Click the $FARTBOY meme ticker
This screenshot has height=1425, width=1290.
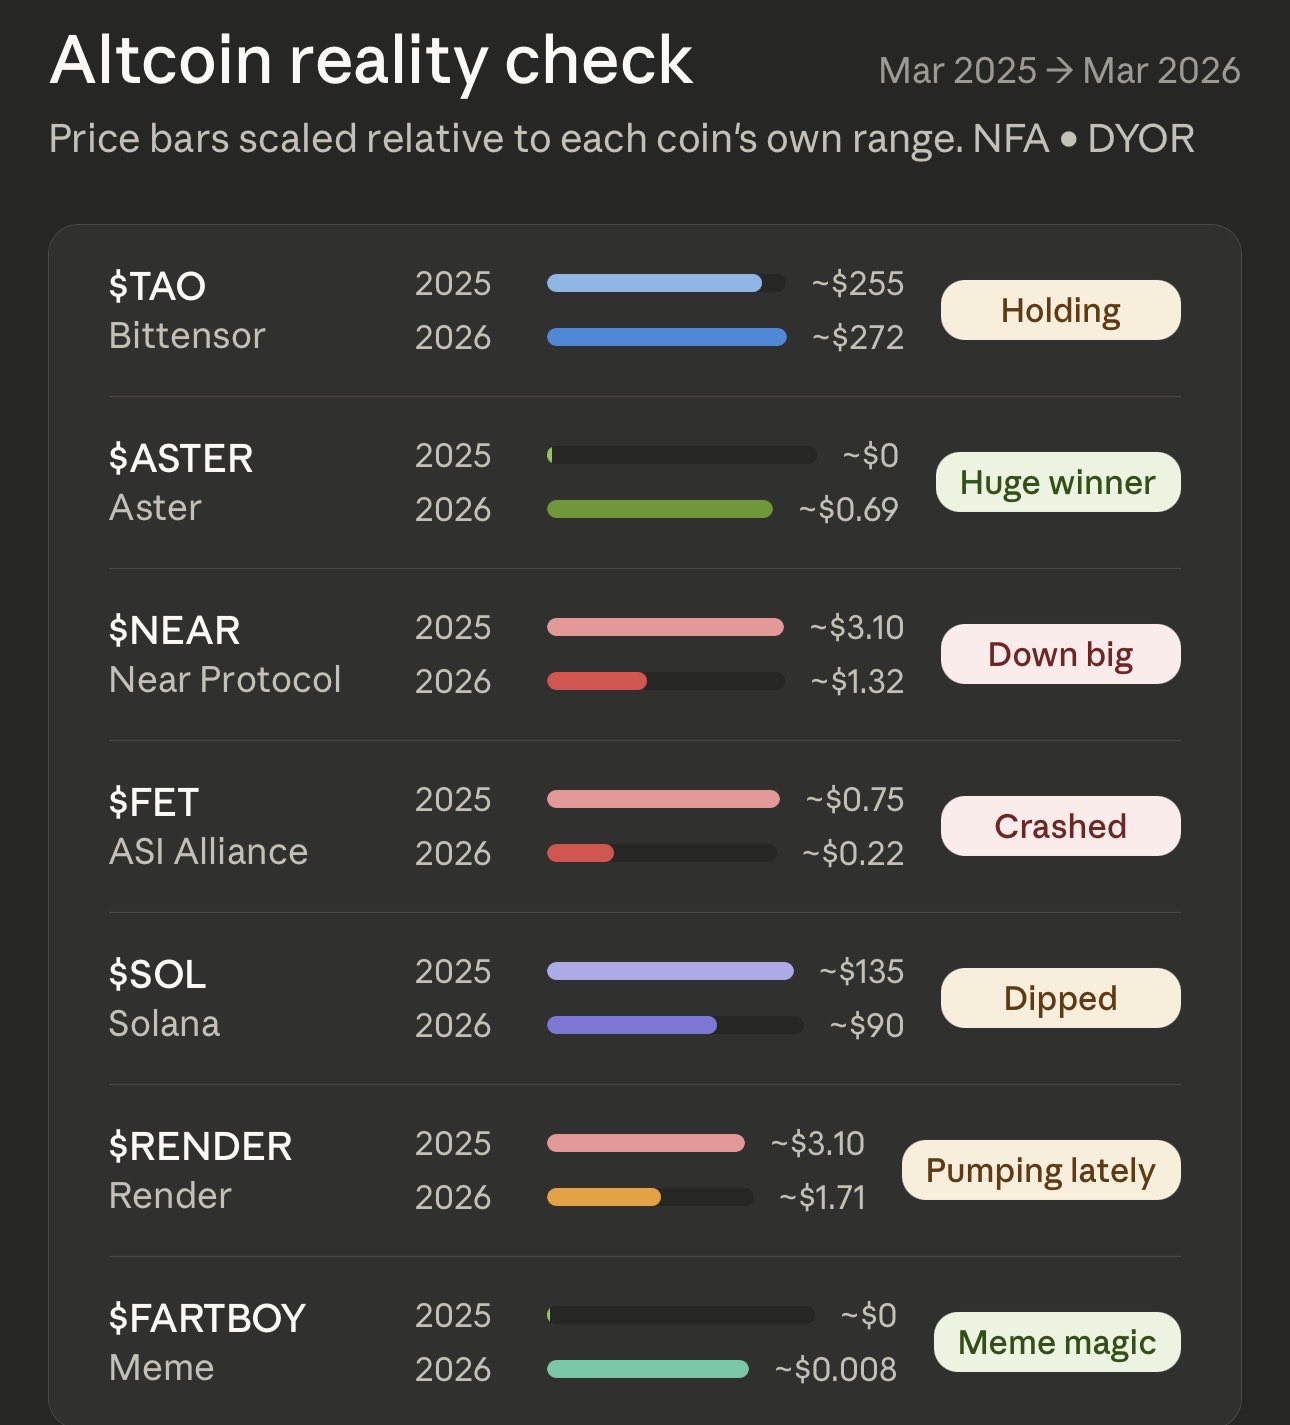(207, 1318)
